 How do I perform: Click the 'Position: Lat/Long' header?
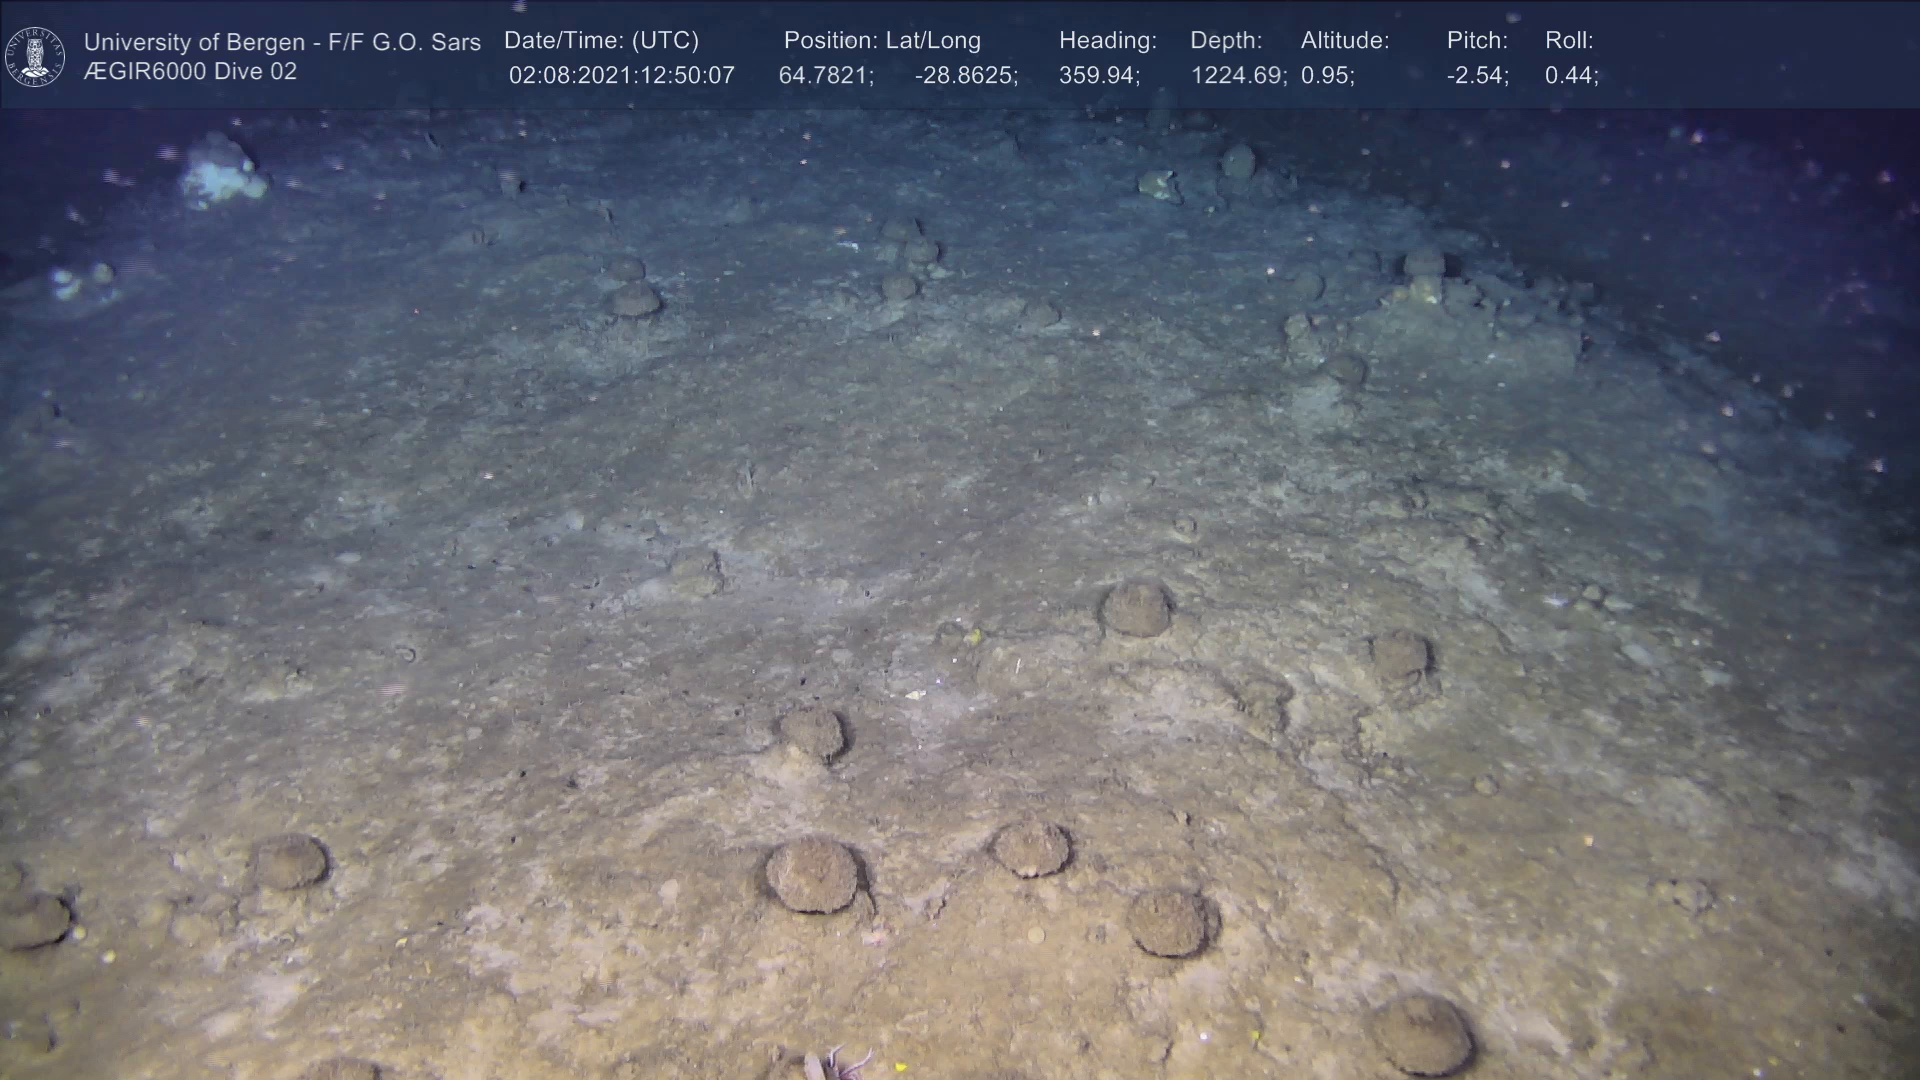[x=882, y=41]
